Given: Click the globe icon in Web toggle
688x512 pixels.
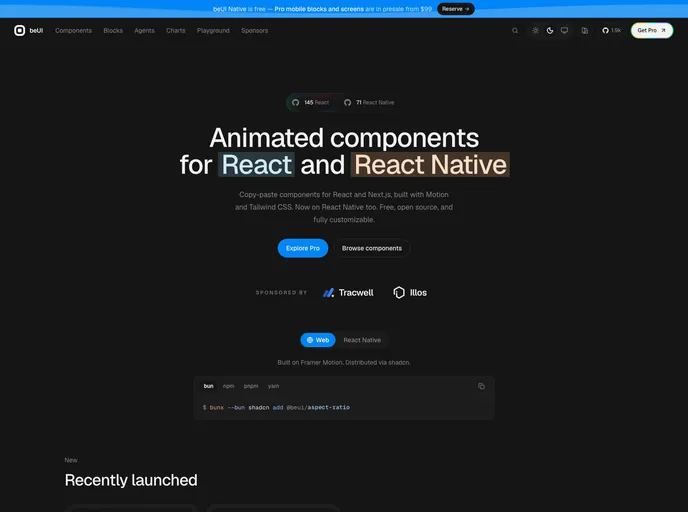Looking at the screenshot, I should (310, 340).
